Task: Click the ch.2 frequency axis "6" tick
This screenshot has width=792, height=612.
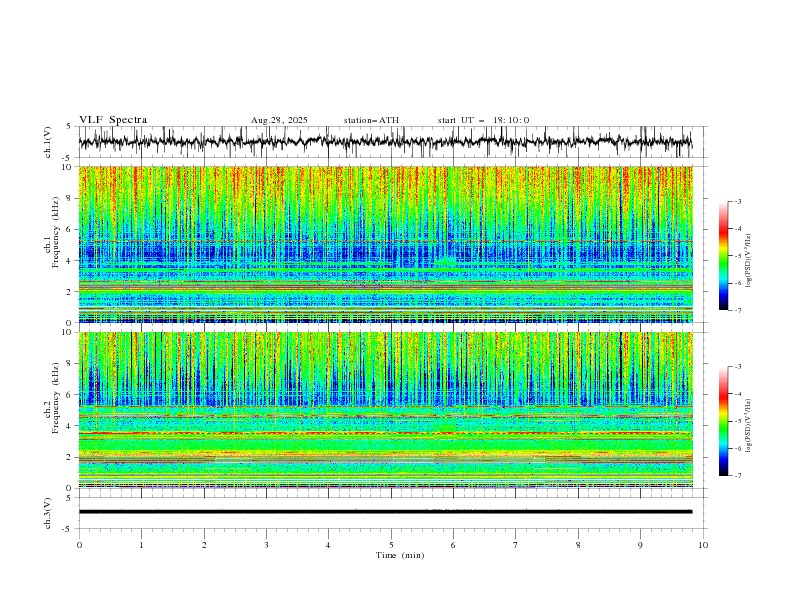Action: [x=69, y=395]
